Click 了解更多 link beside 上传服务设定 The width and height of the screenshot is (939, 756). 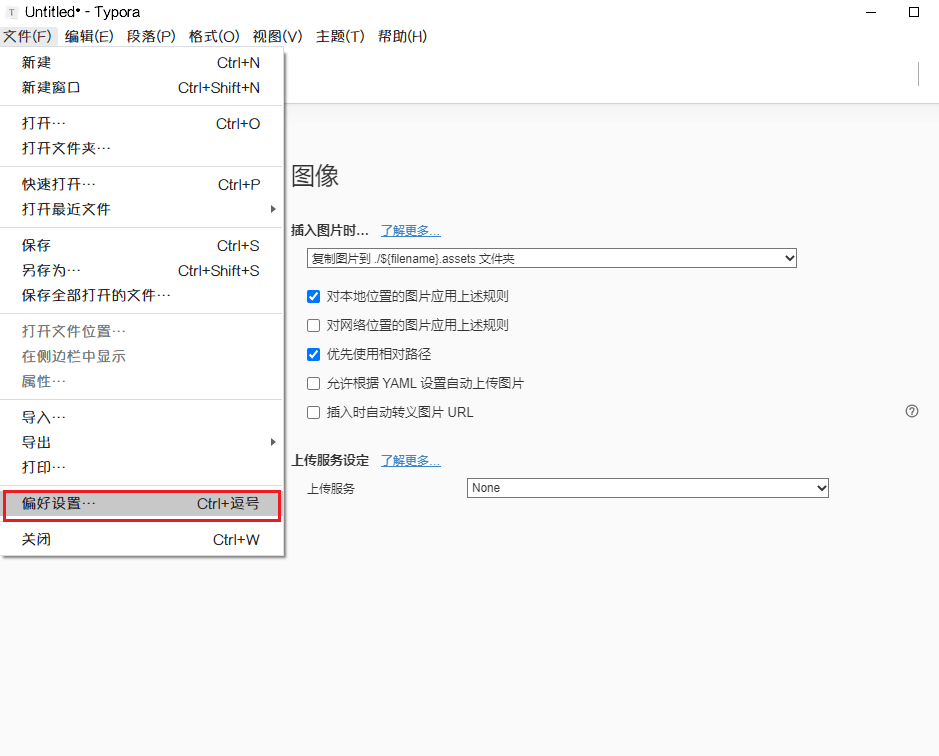[x=410, y=461]
